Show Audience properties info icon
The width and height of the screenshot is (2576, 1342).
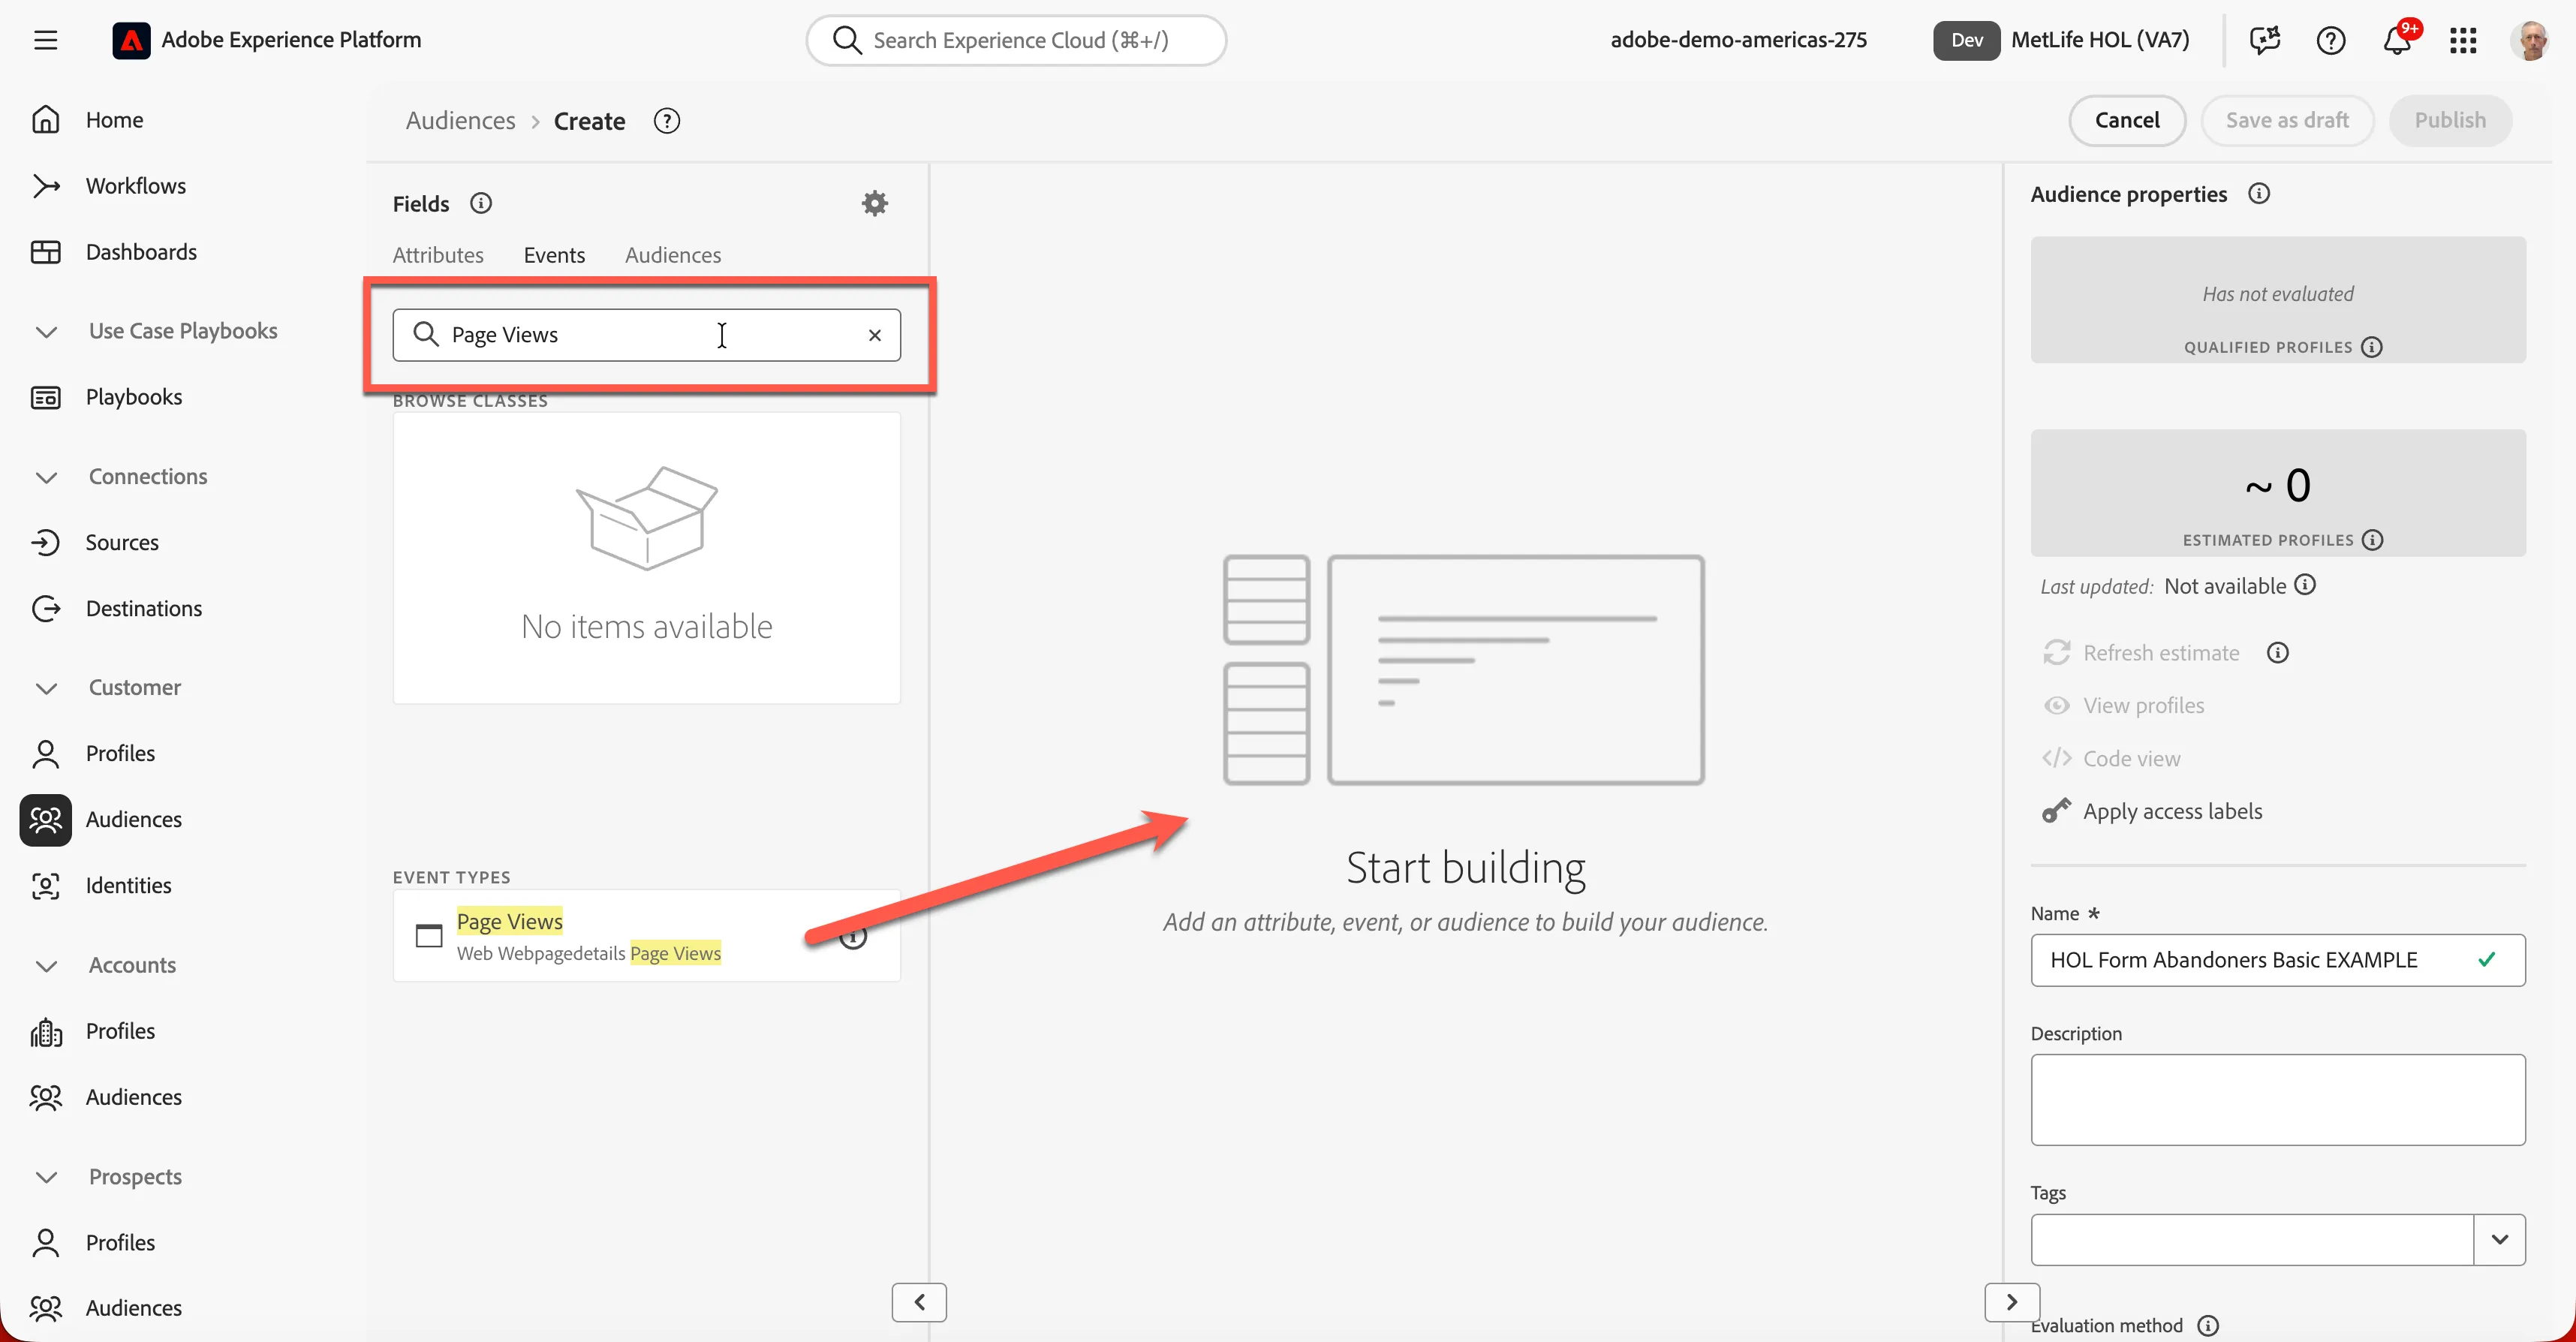2259,193
